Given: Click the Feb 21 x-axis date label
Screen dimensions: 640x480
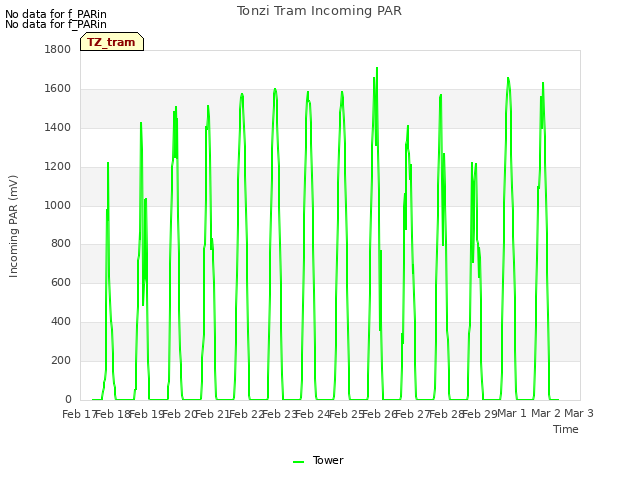Looking at the screenshot, I should point(212,414).
